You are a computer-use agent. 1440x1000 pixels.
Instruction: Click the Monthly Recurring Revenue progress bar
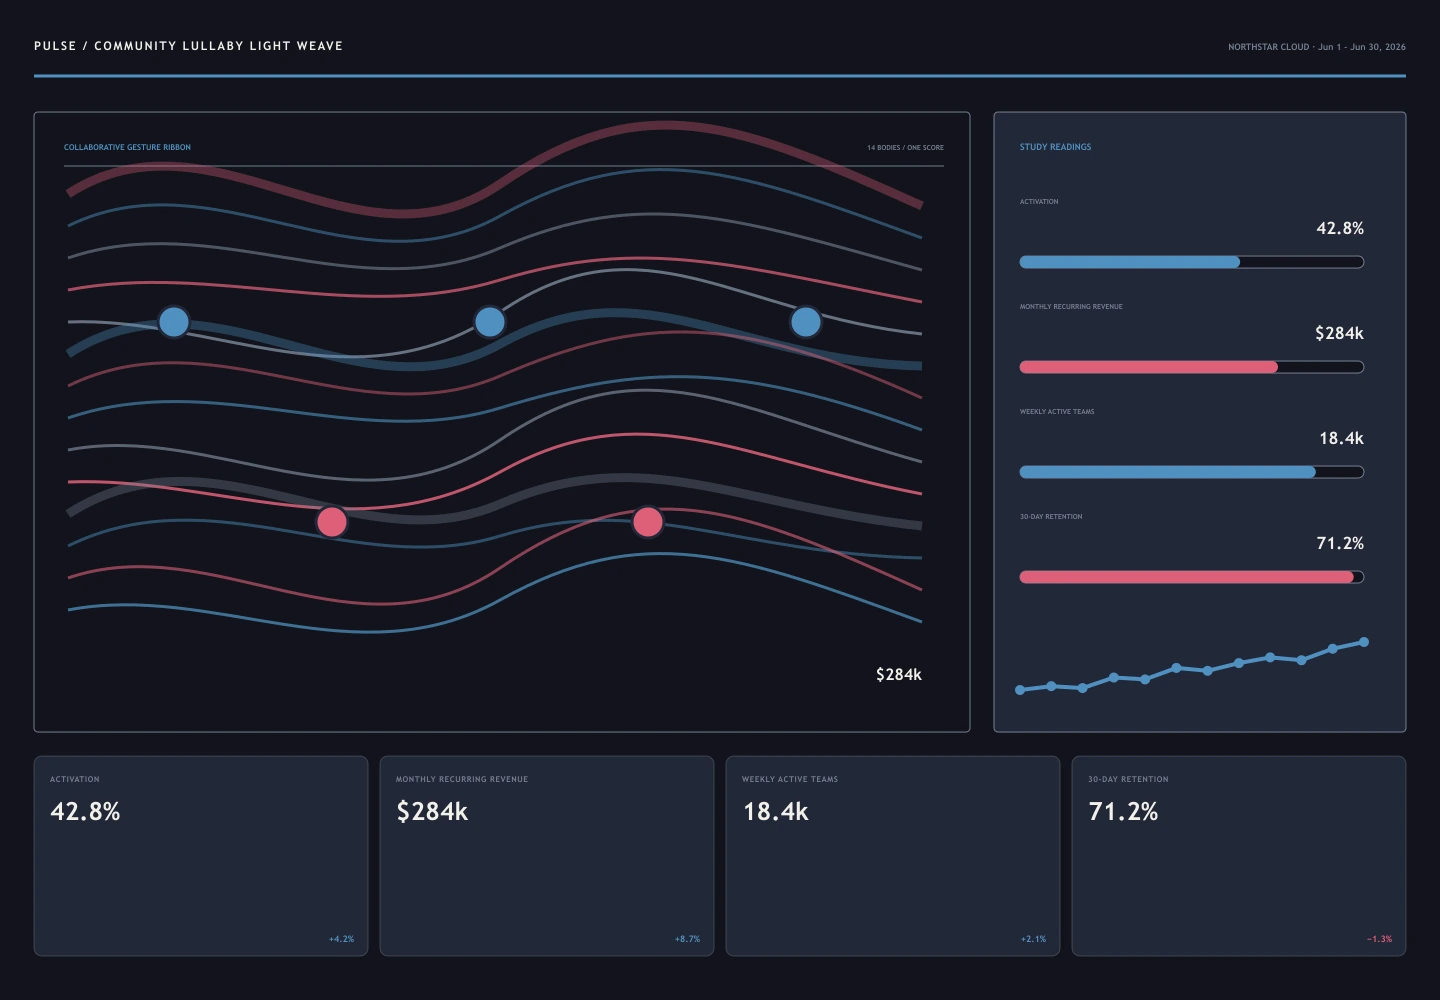click(1191, 367)
